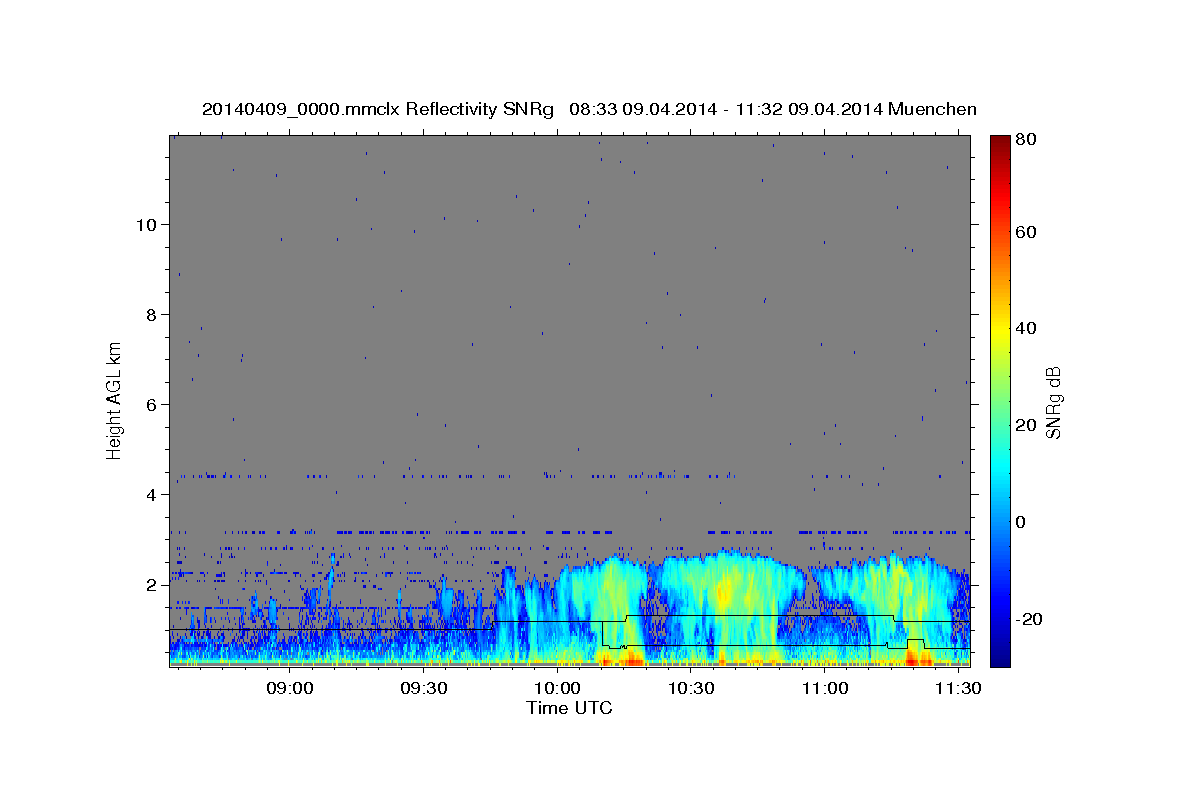Click the 'SNRg dB' colorbar label
The width and height of the screenshot is (1200, 800).
point(1052,402)
